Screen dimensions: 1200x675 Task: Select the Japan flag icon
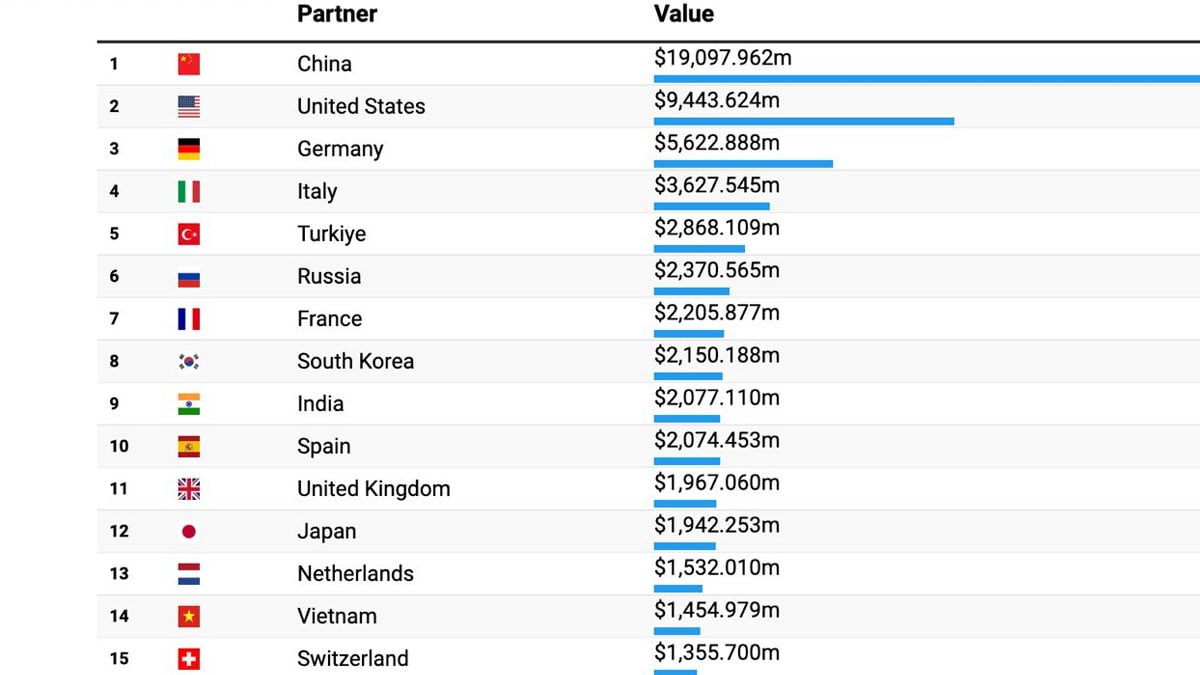coord(189,531)
